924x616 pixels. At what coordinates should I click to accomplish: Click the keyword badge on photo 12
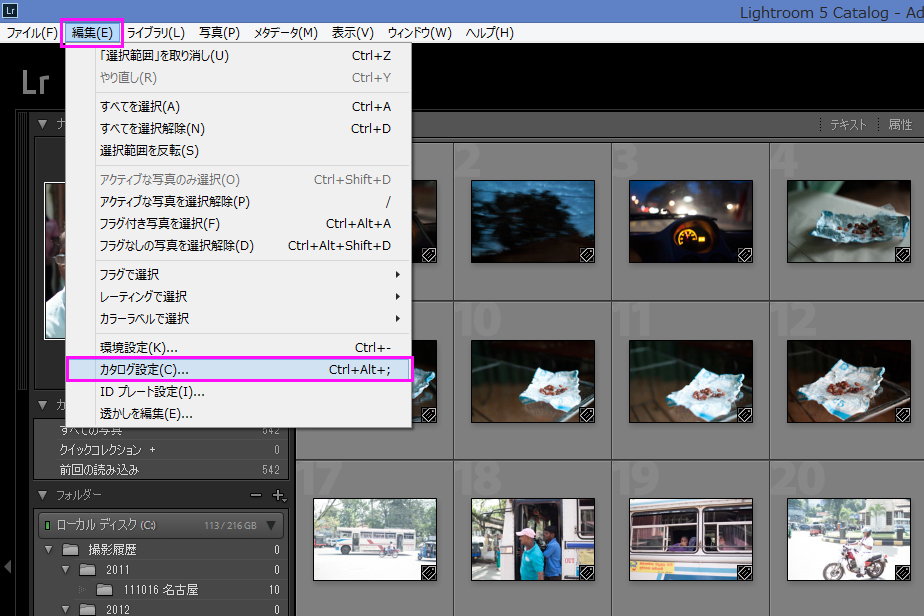point(903,415)
